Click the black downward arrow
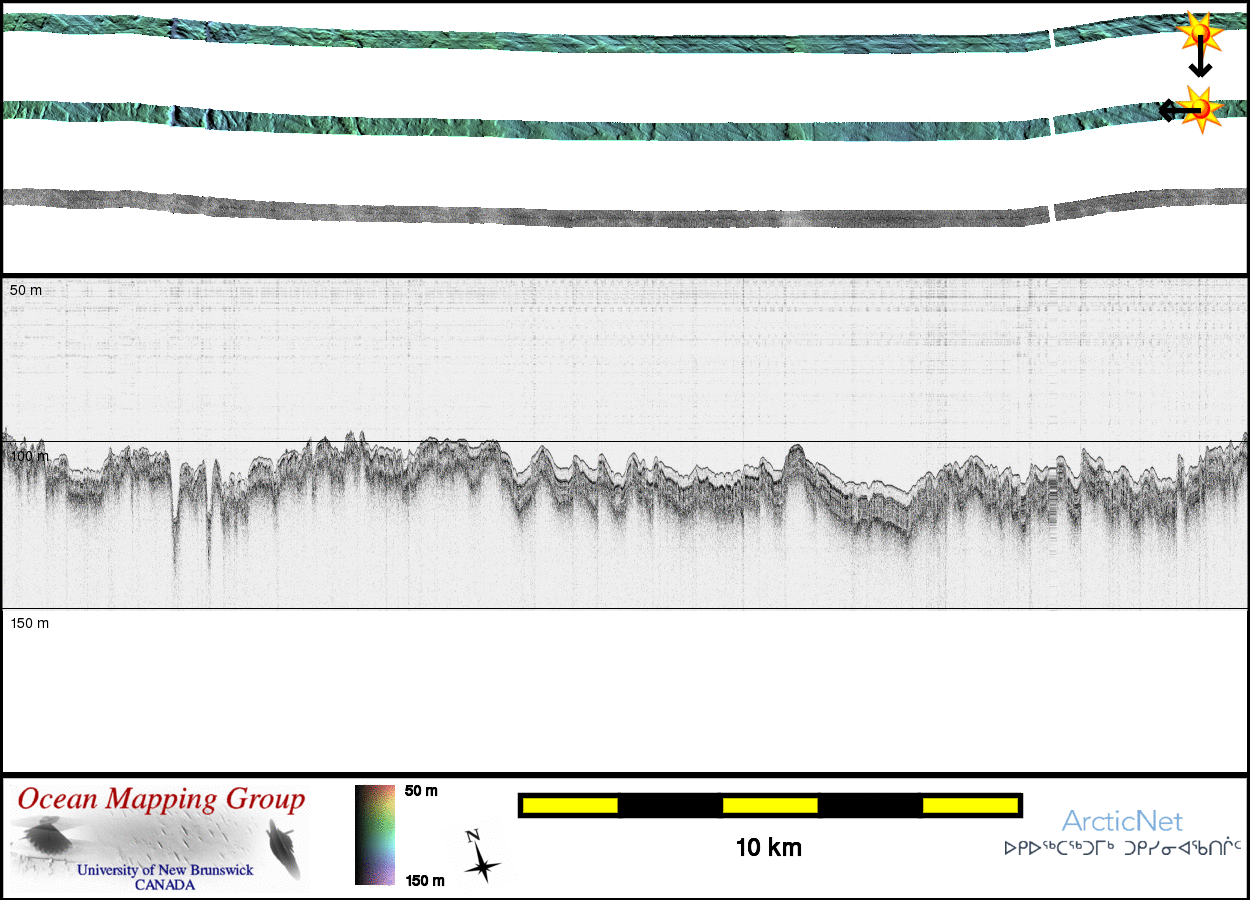Viewport: 1250px width, 900px height. (1200, 62)
